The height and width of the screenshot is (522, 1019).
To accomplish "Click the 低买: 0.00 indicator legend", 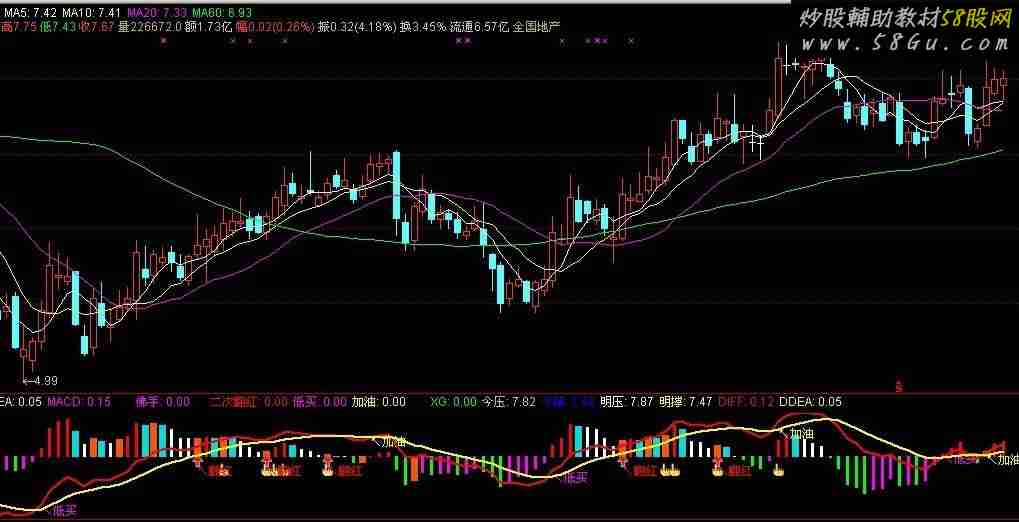I will click(320, 402).
